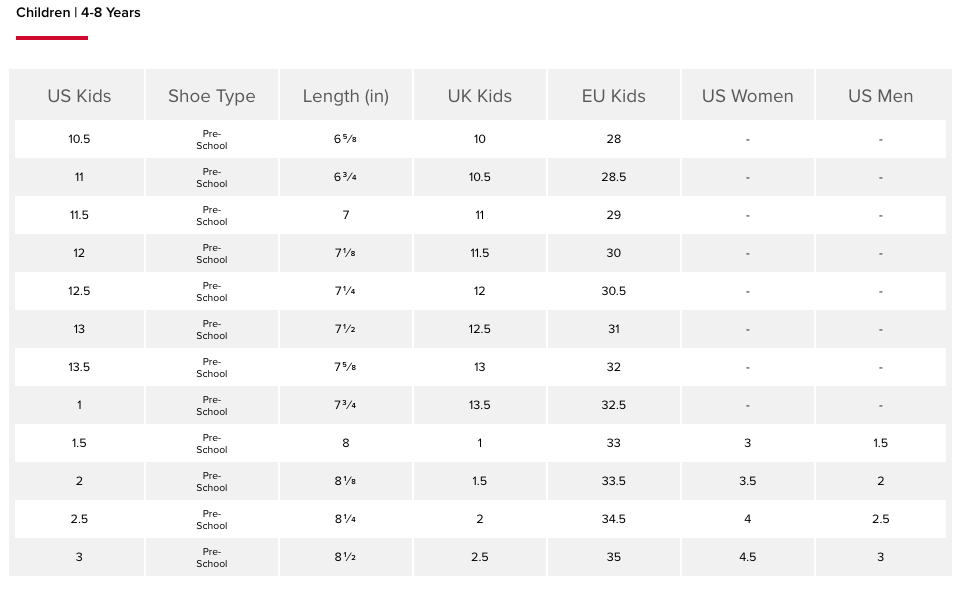Click the UK Kids column header
This screenshot has height=589, width=965.
click(x=480, y=96)
